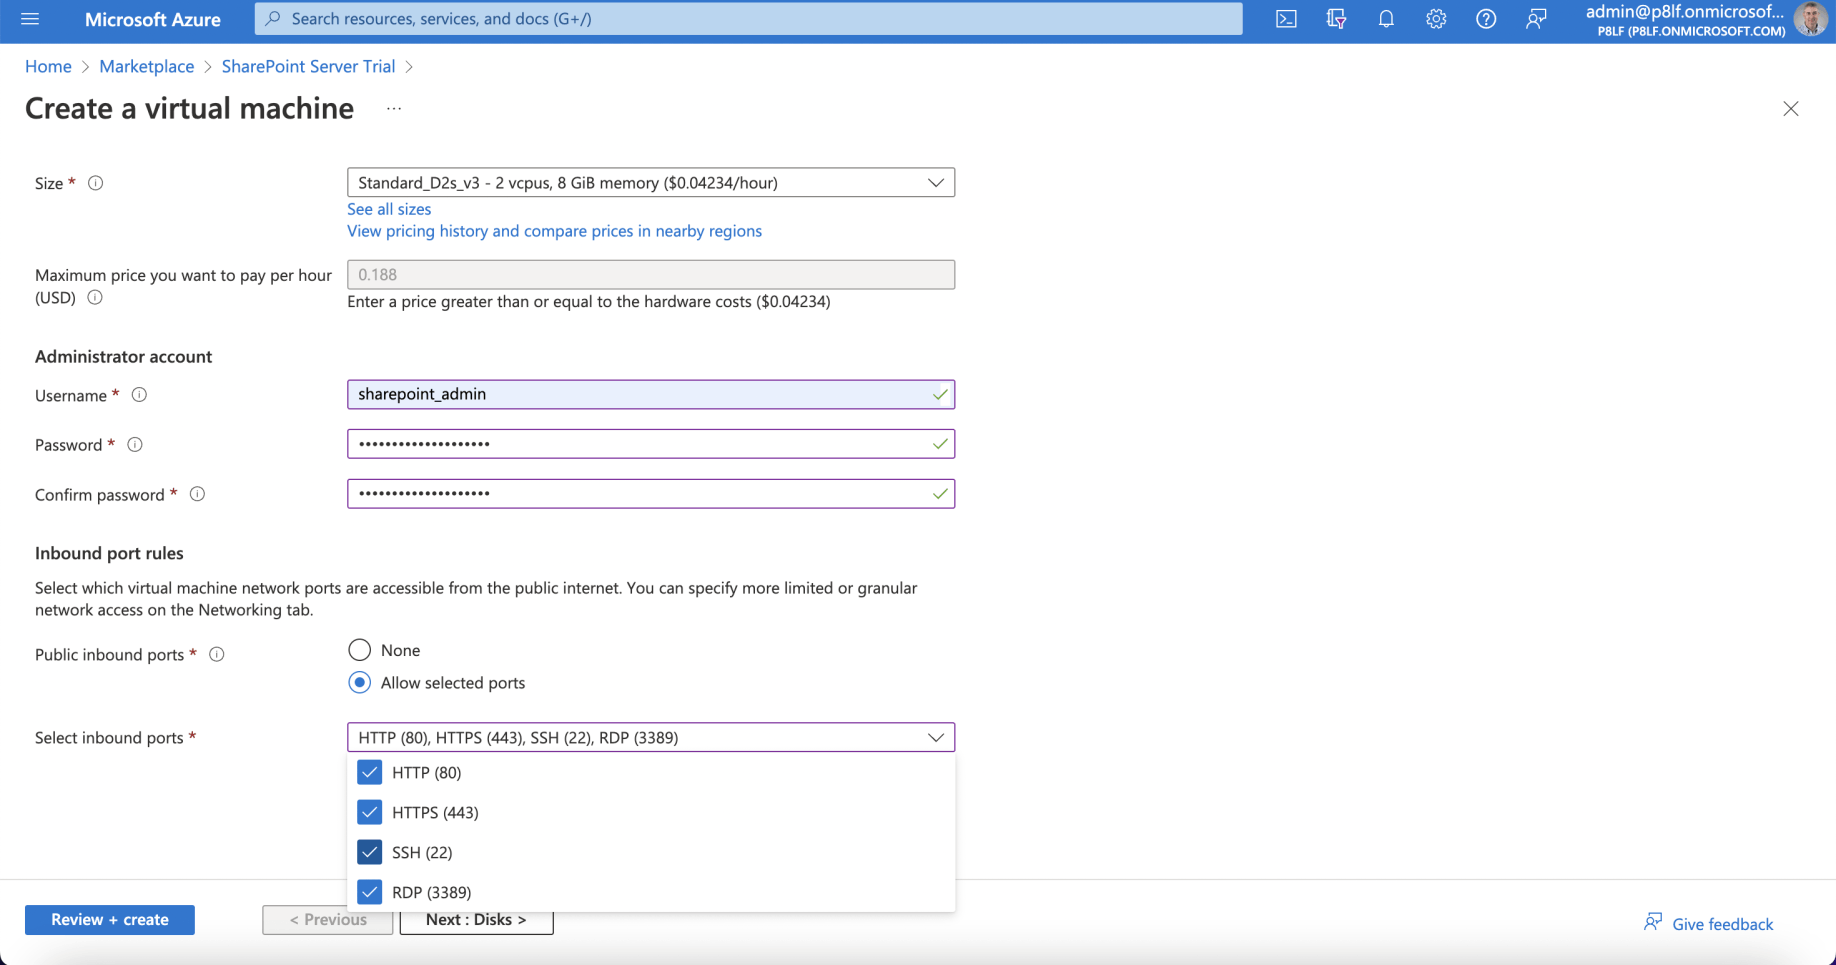1836x965 pixels.
Task: Navigate to SharePoint Server Trial breadcrumb
Action: 308,66
